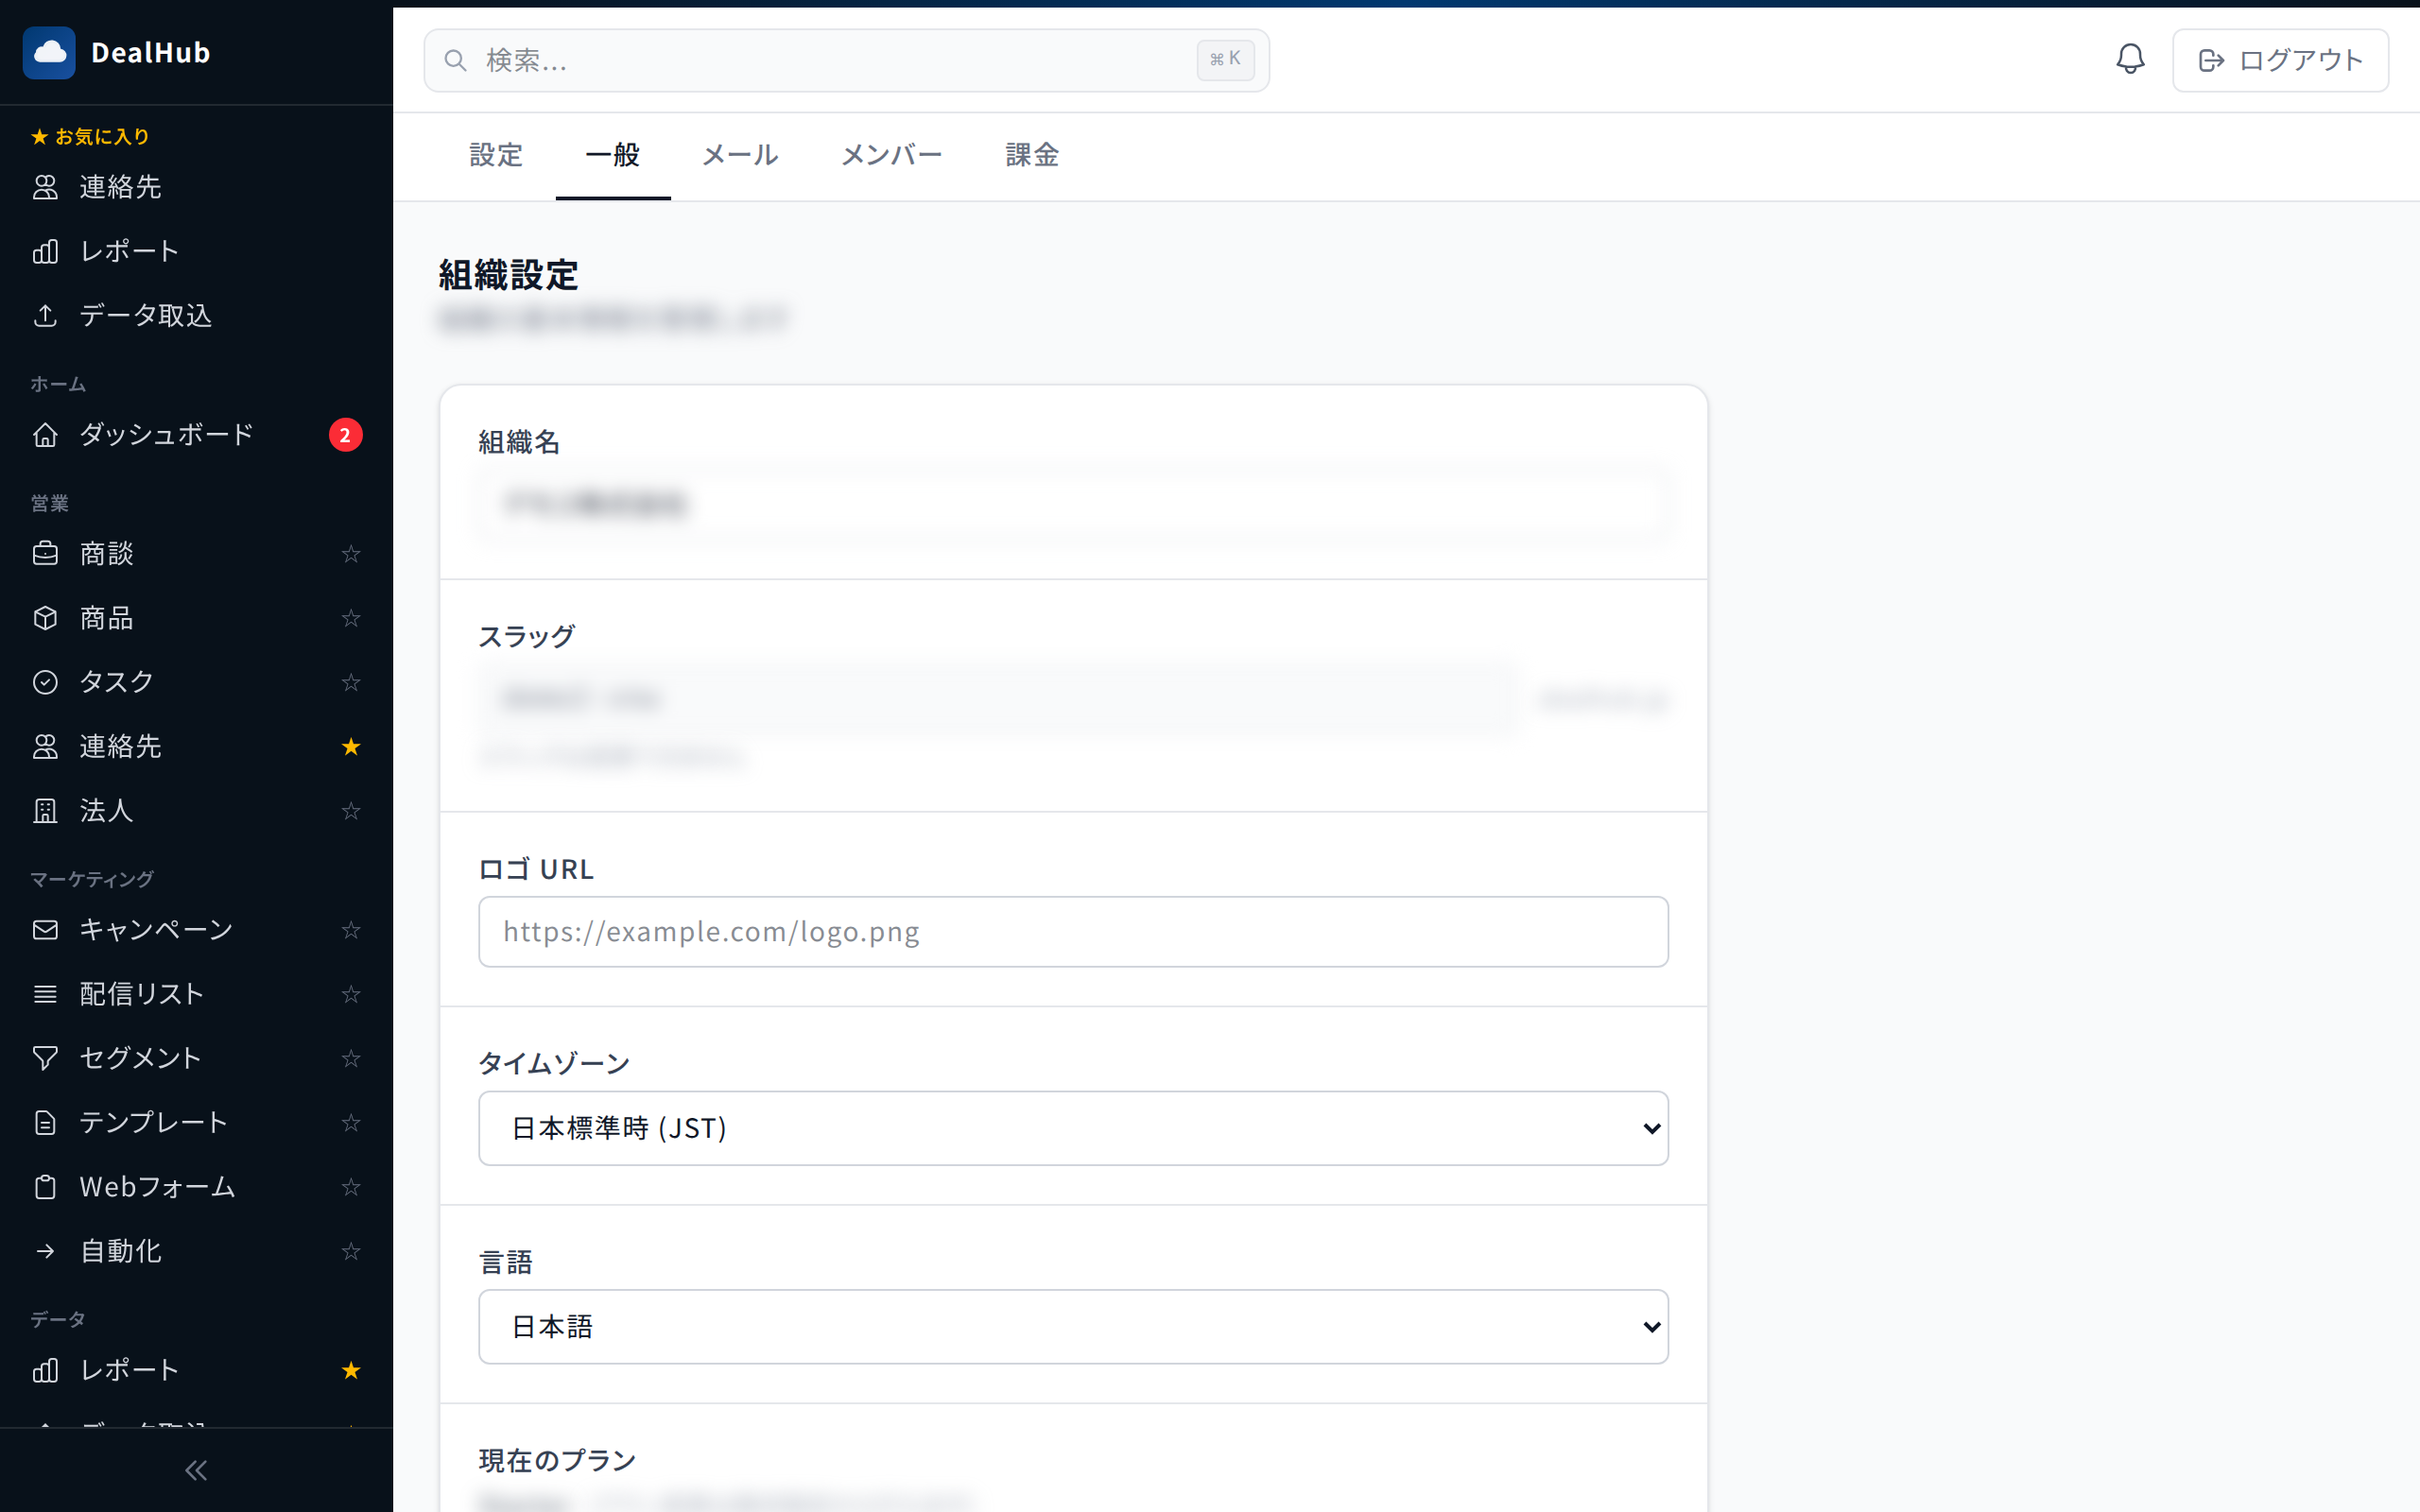This screenshot has width=2420, height=1512.
Task: Click the キャンペーン envelope icon
Action: coord(45,930)
